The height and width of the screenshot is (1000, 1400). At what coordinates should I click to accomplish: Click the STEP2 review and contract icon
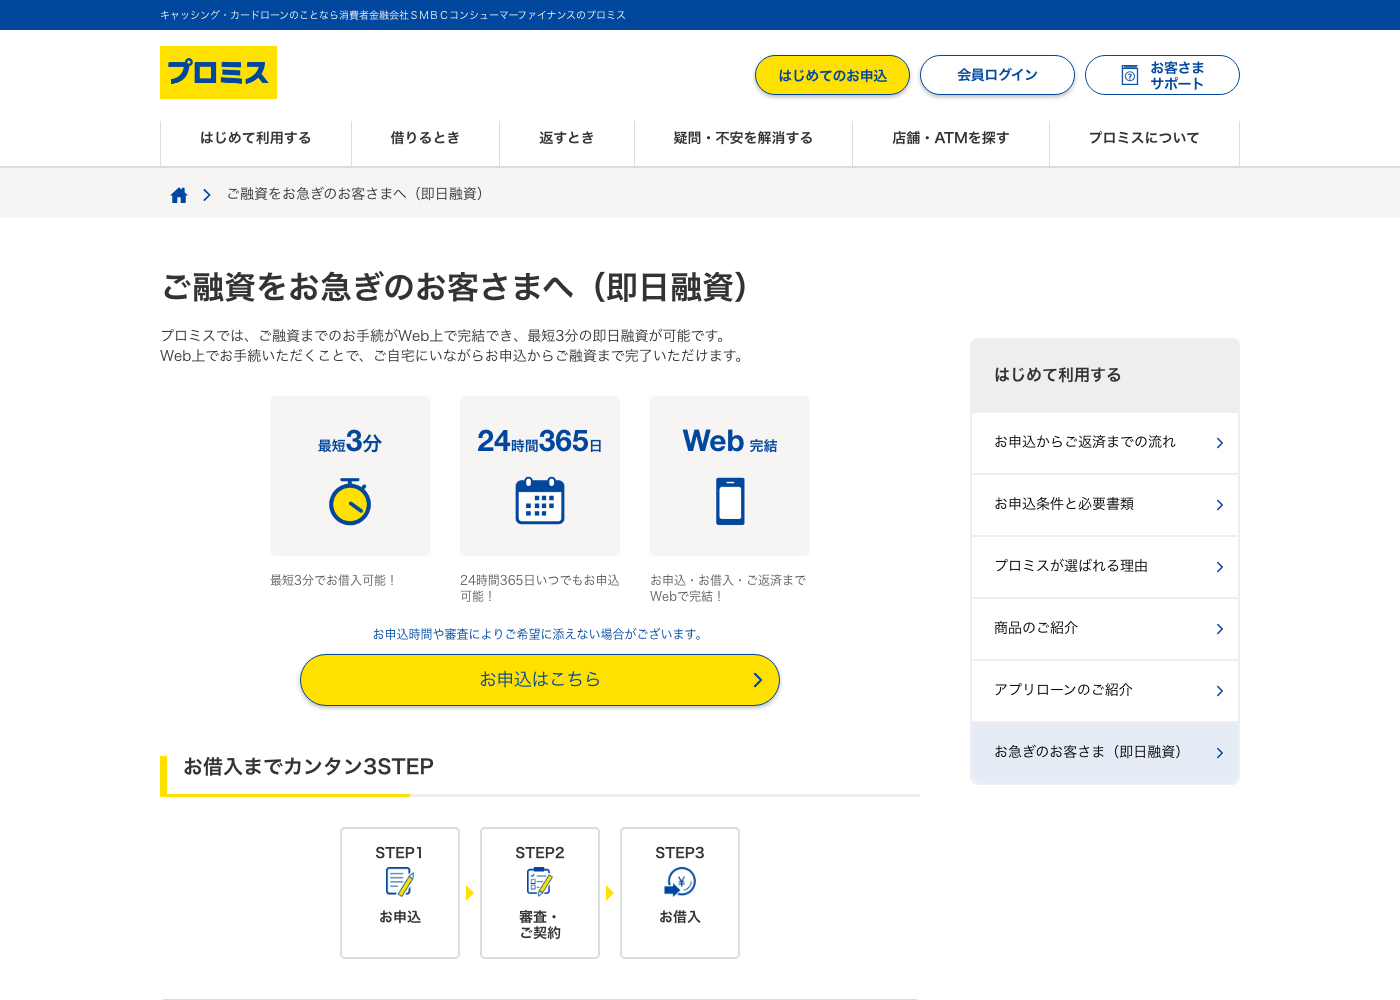click(540, 882)
